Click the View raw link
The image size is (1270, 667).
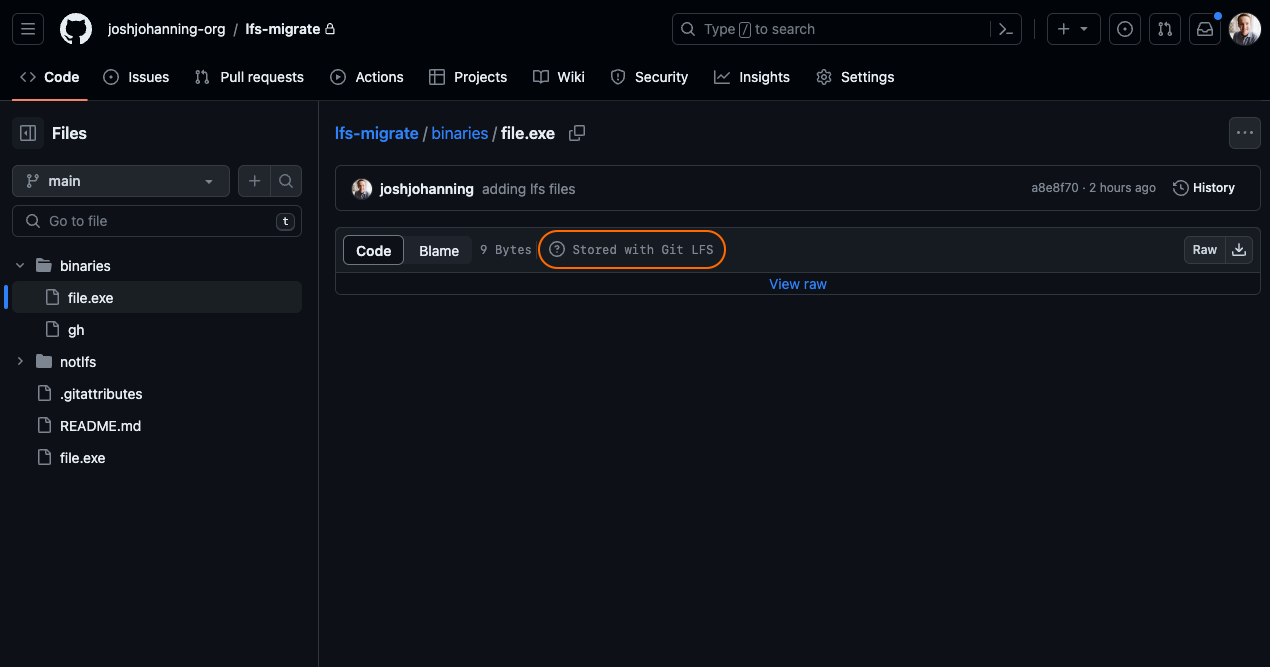coord(797,284)
